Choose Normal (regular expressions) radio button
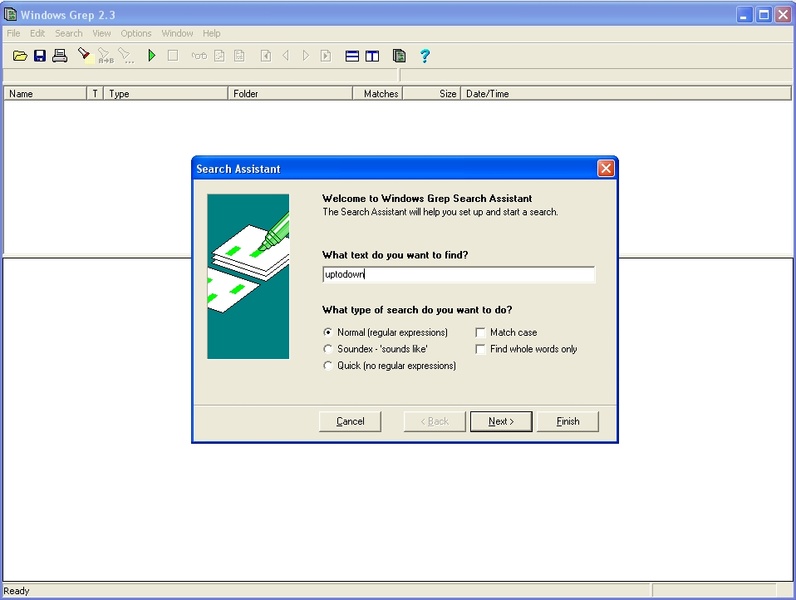The height and width of the screenshot is (600, 796). coord(328,332)
